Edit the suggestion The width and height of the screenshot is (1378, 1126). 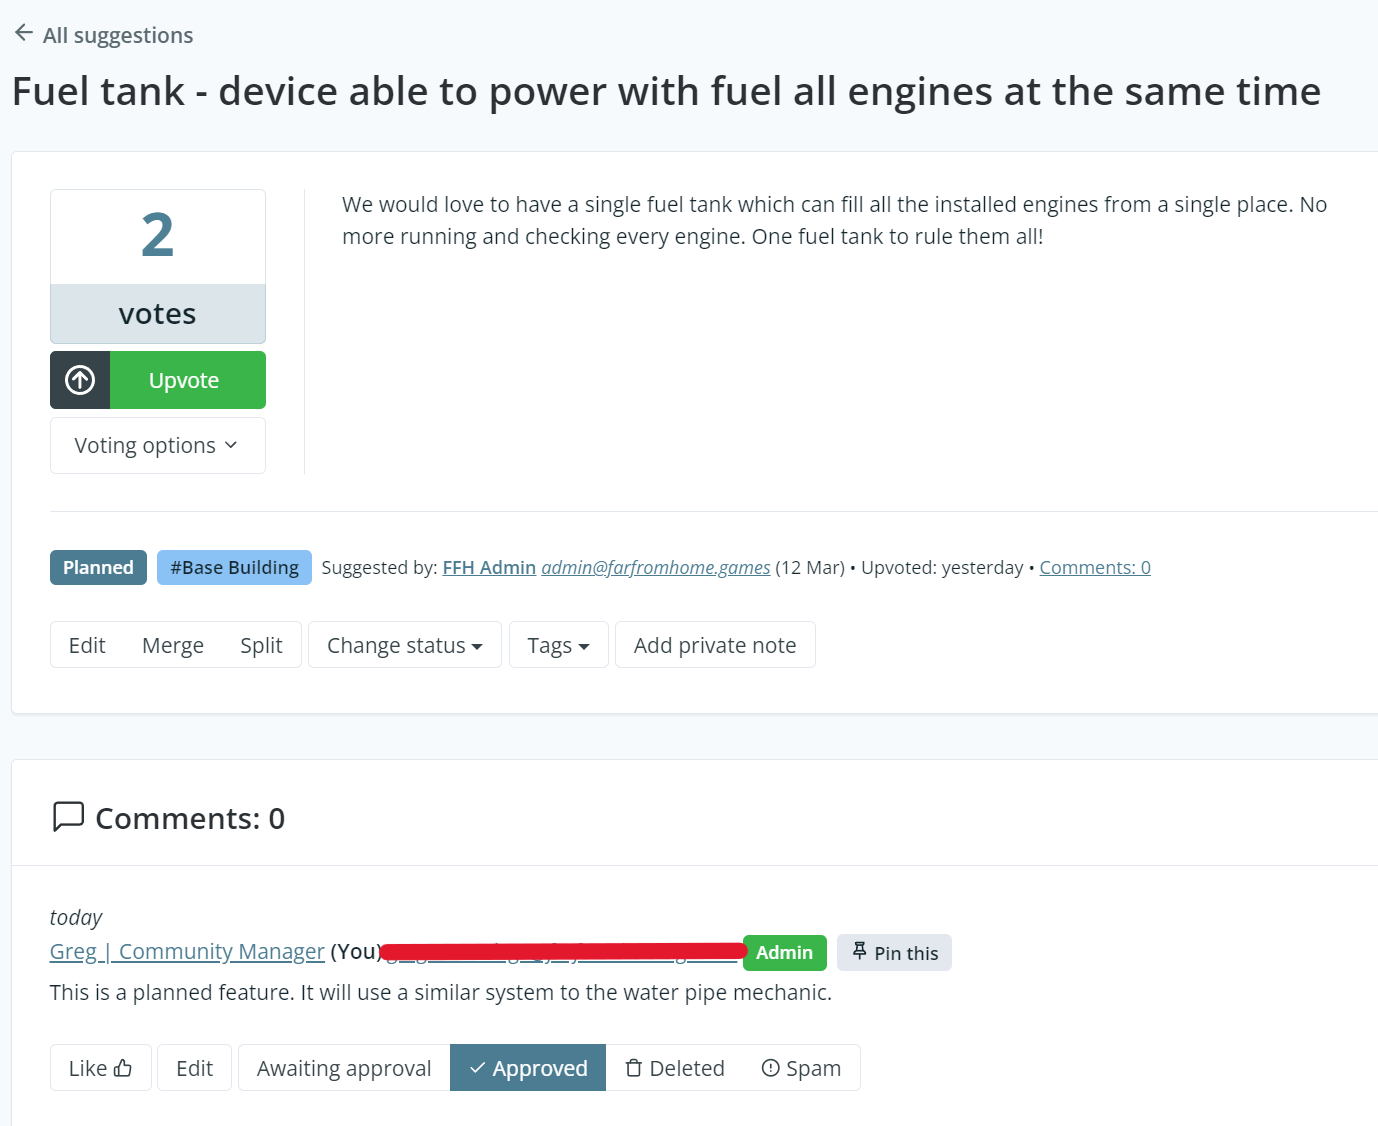point(87,646)
